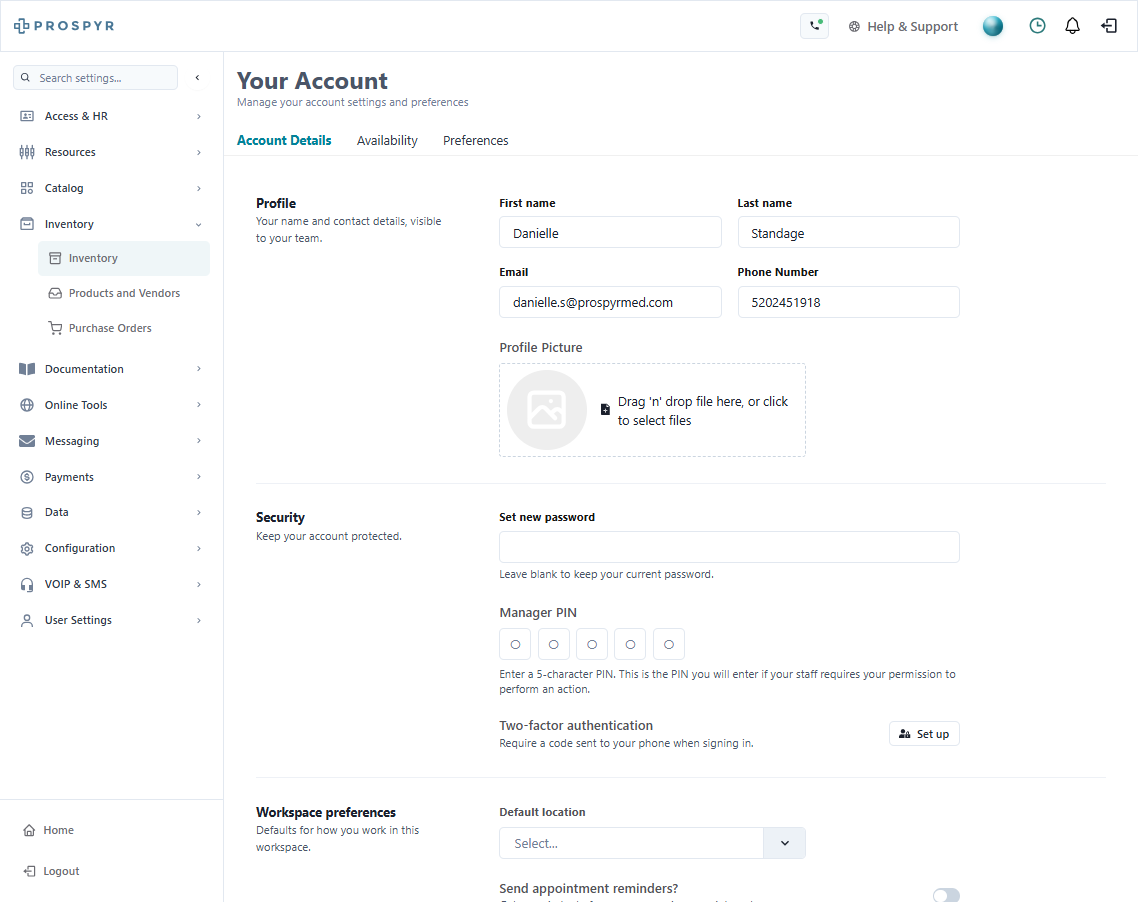Image resolution: width=1138 pixels, height=902 pixels.
Task: Click drag 'n' drop file upload text
Action: 702,411
